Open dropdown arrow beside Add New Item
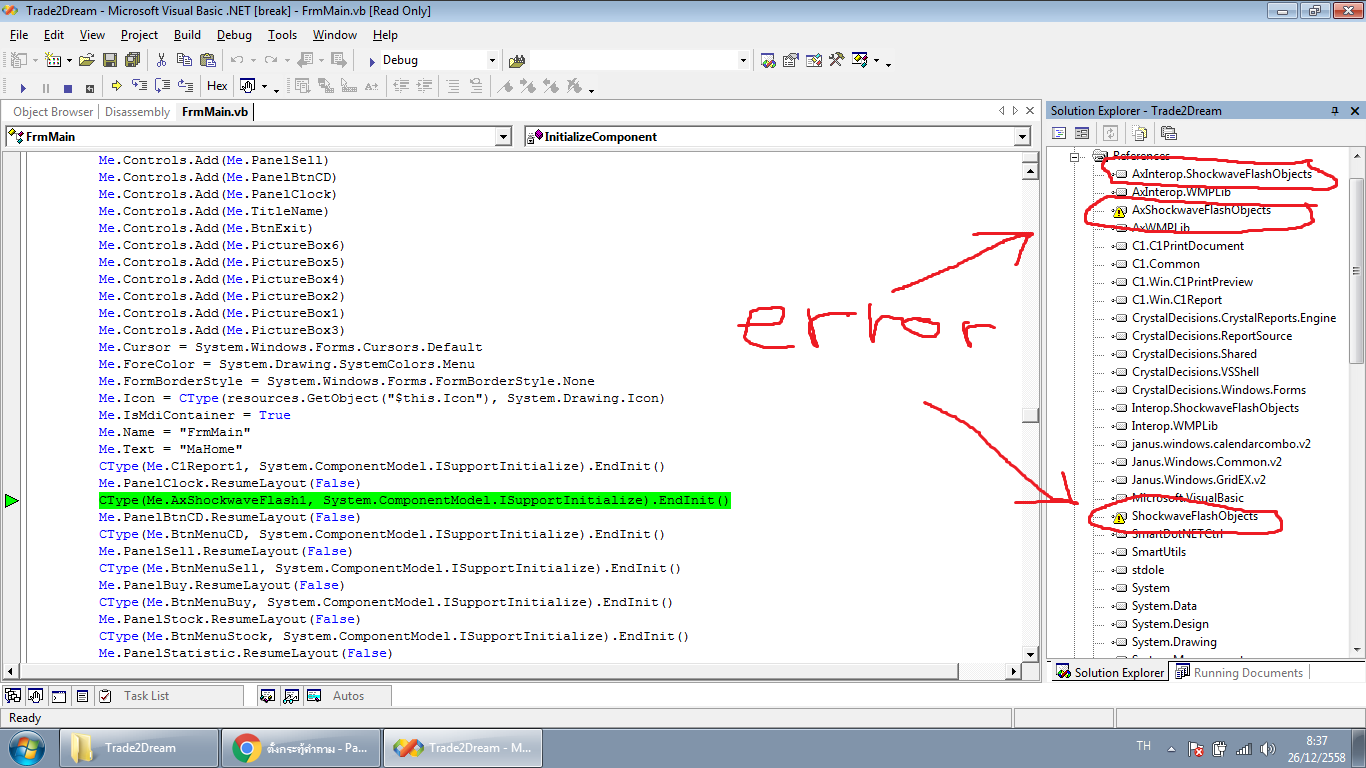The width and height of the screenshot is (1366, 768). (x=69, y=60)
